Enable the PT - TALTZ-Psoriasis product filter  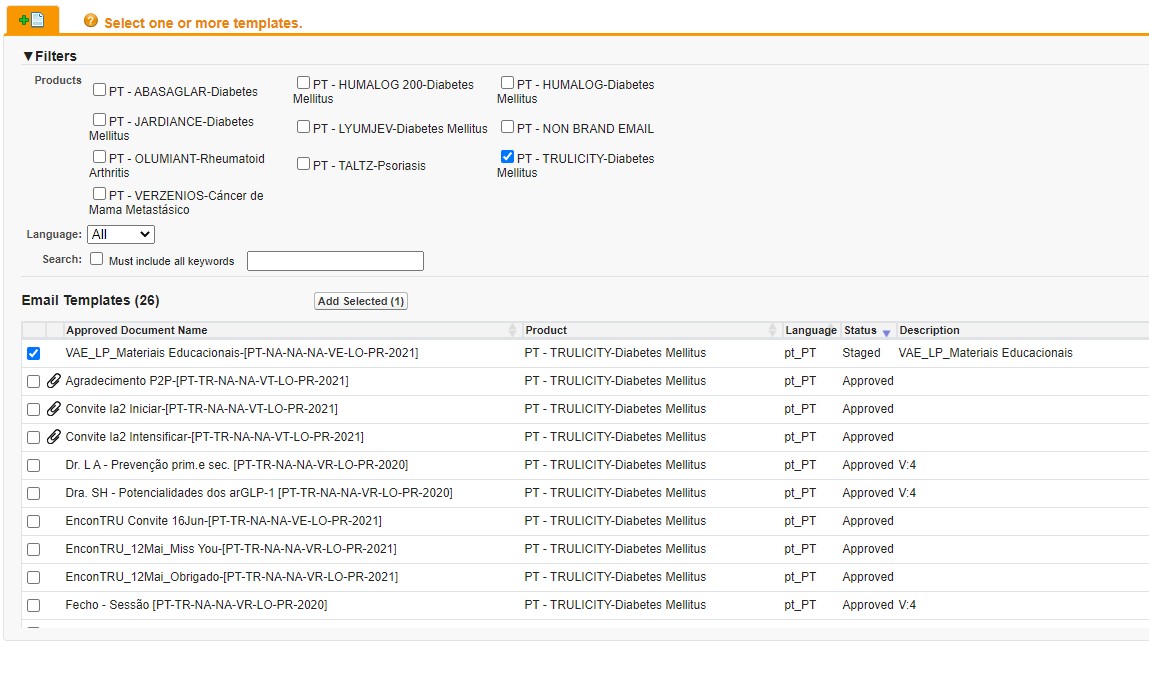tap(303, 164)
